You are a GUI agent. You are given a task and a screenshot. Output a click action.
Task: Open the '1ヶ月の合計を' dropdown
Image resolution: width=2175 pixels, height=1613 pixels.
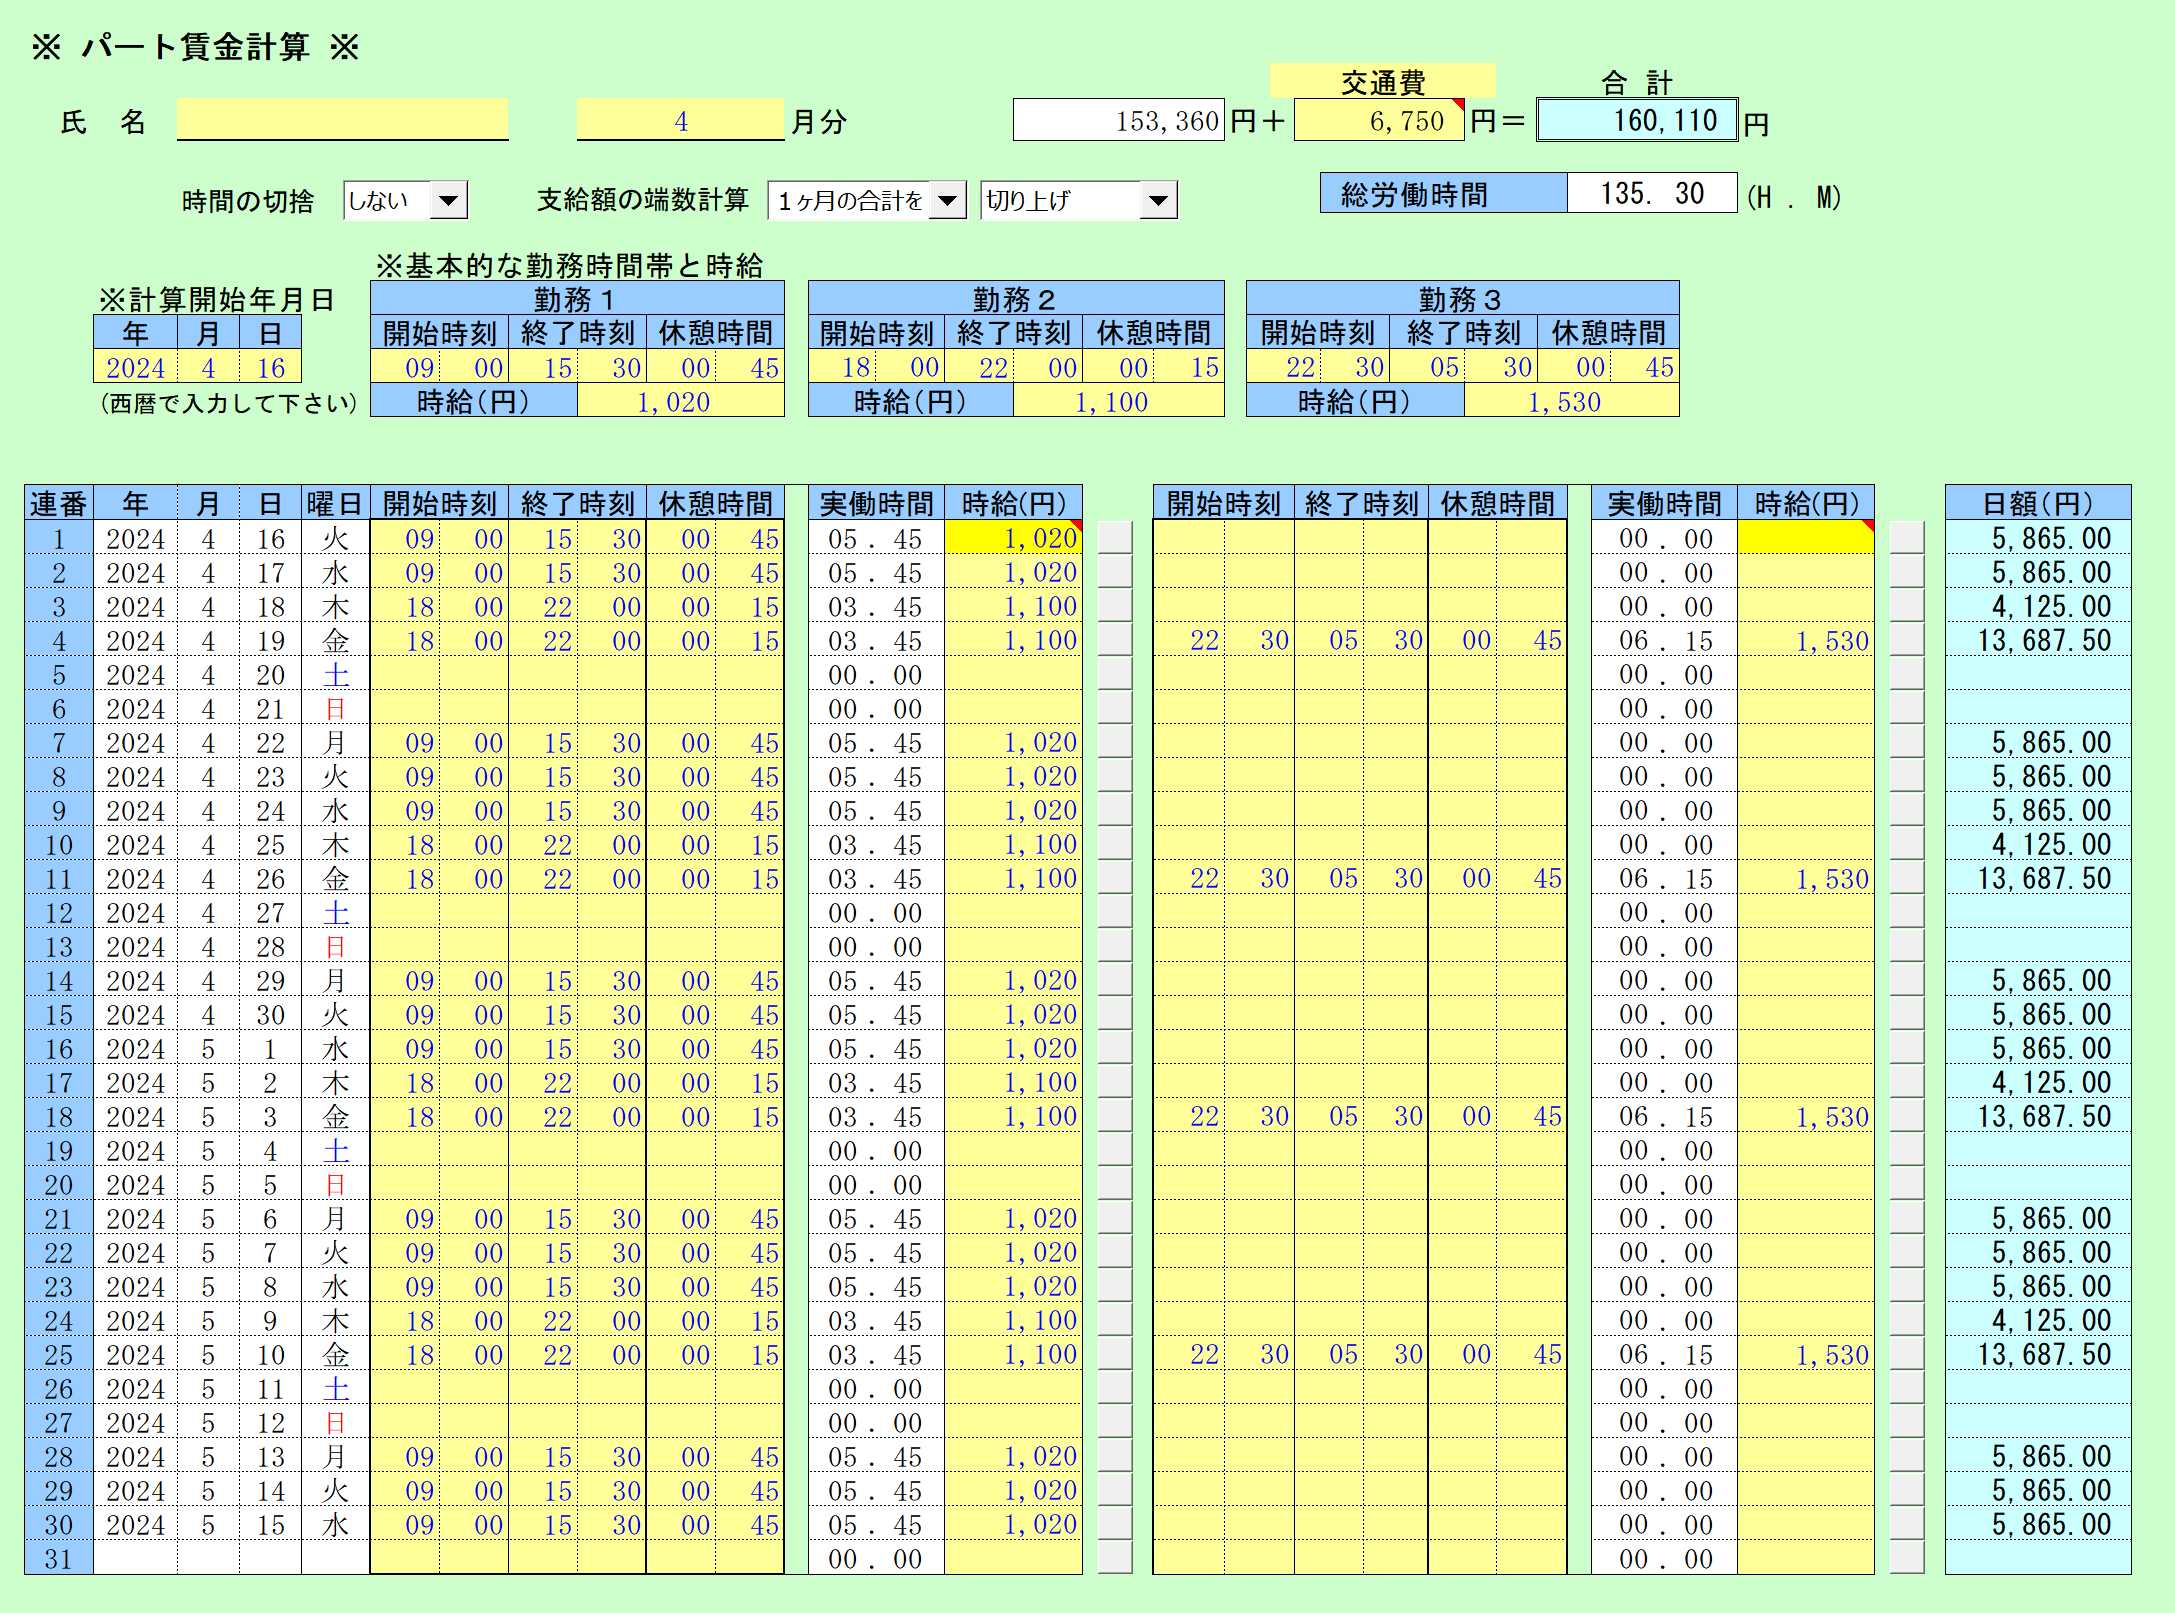[946, 201]
